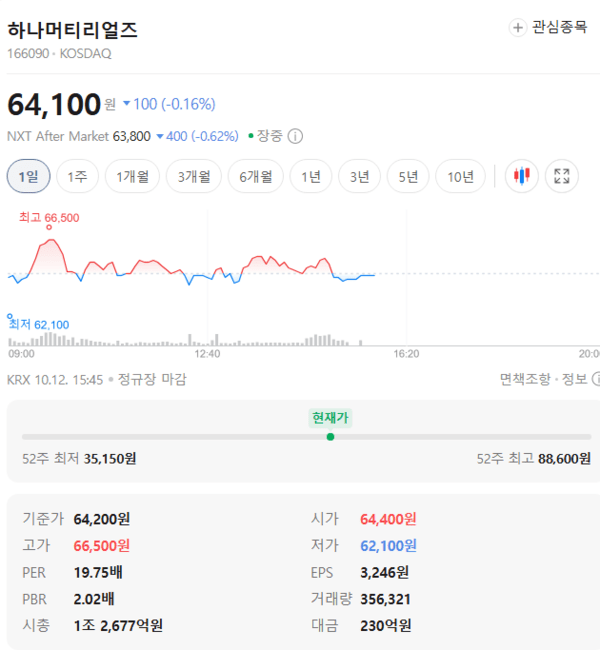Click the 거래량 356,321 value

[386, 599]
